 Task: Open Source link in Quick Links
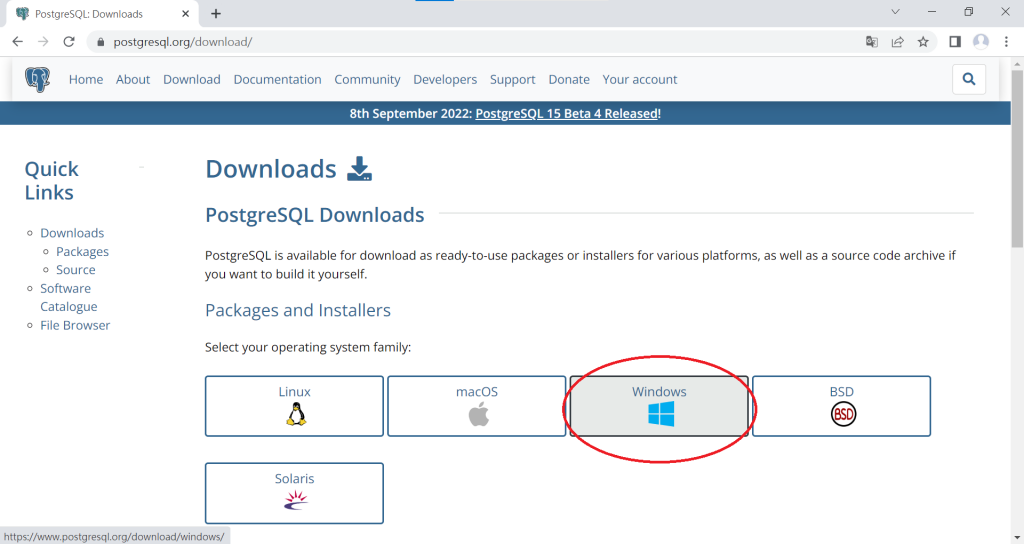(76, 270)
